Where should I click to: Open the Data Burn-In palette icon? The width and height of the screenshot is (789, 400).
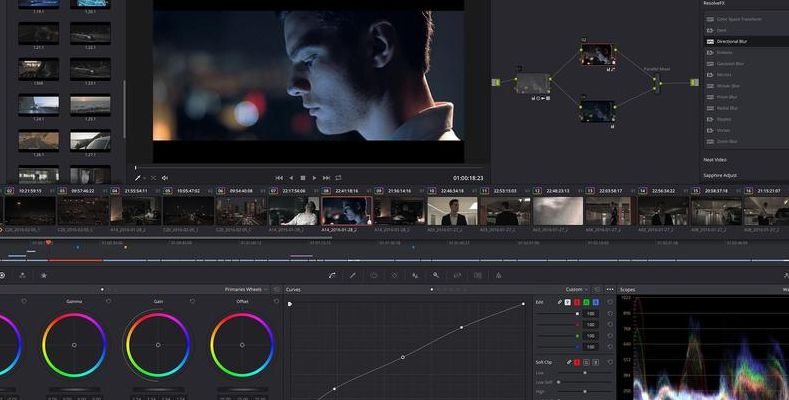[x=499, y=275]
